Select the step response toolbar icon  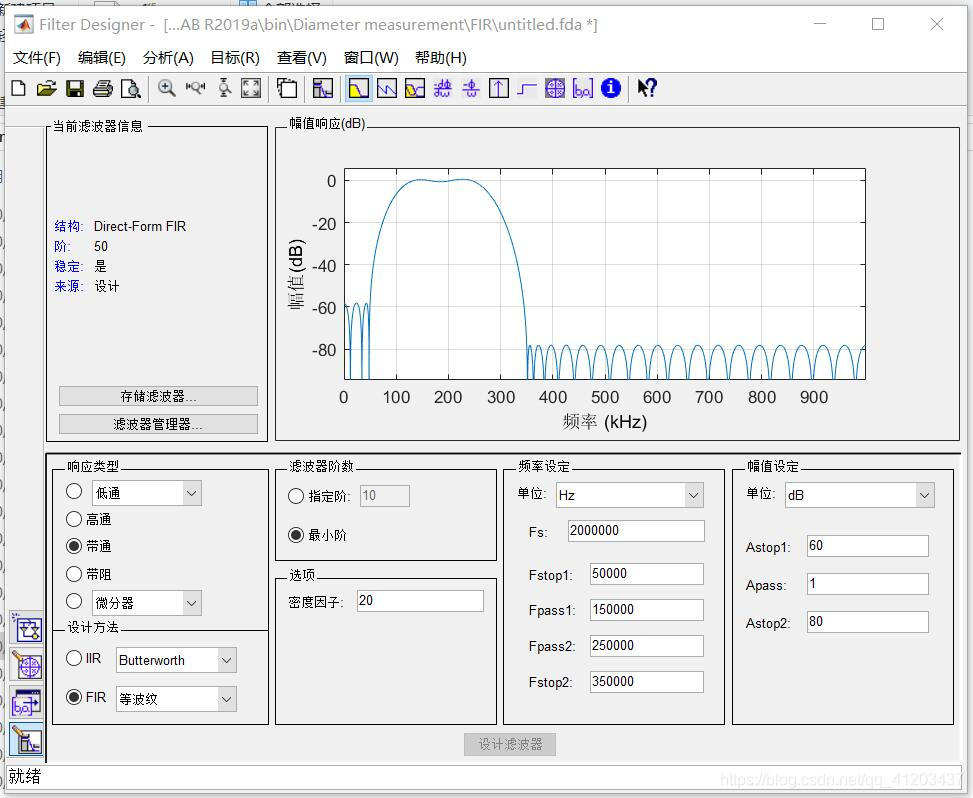526,88
